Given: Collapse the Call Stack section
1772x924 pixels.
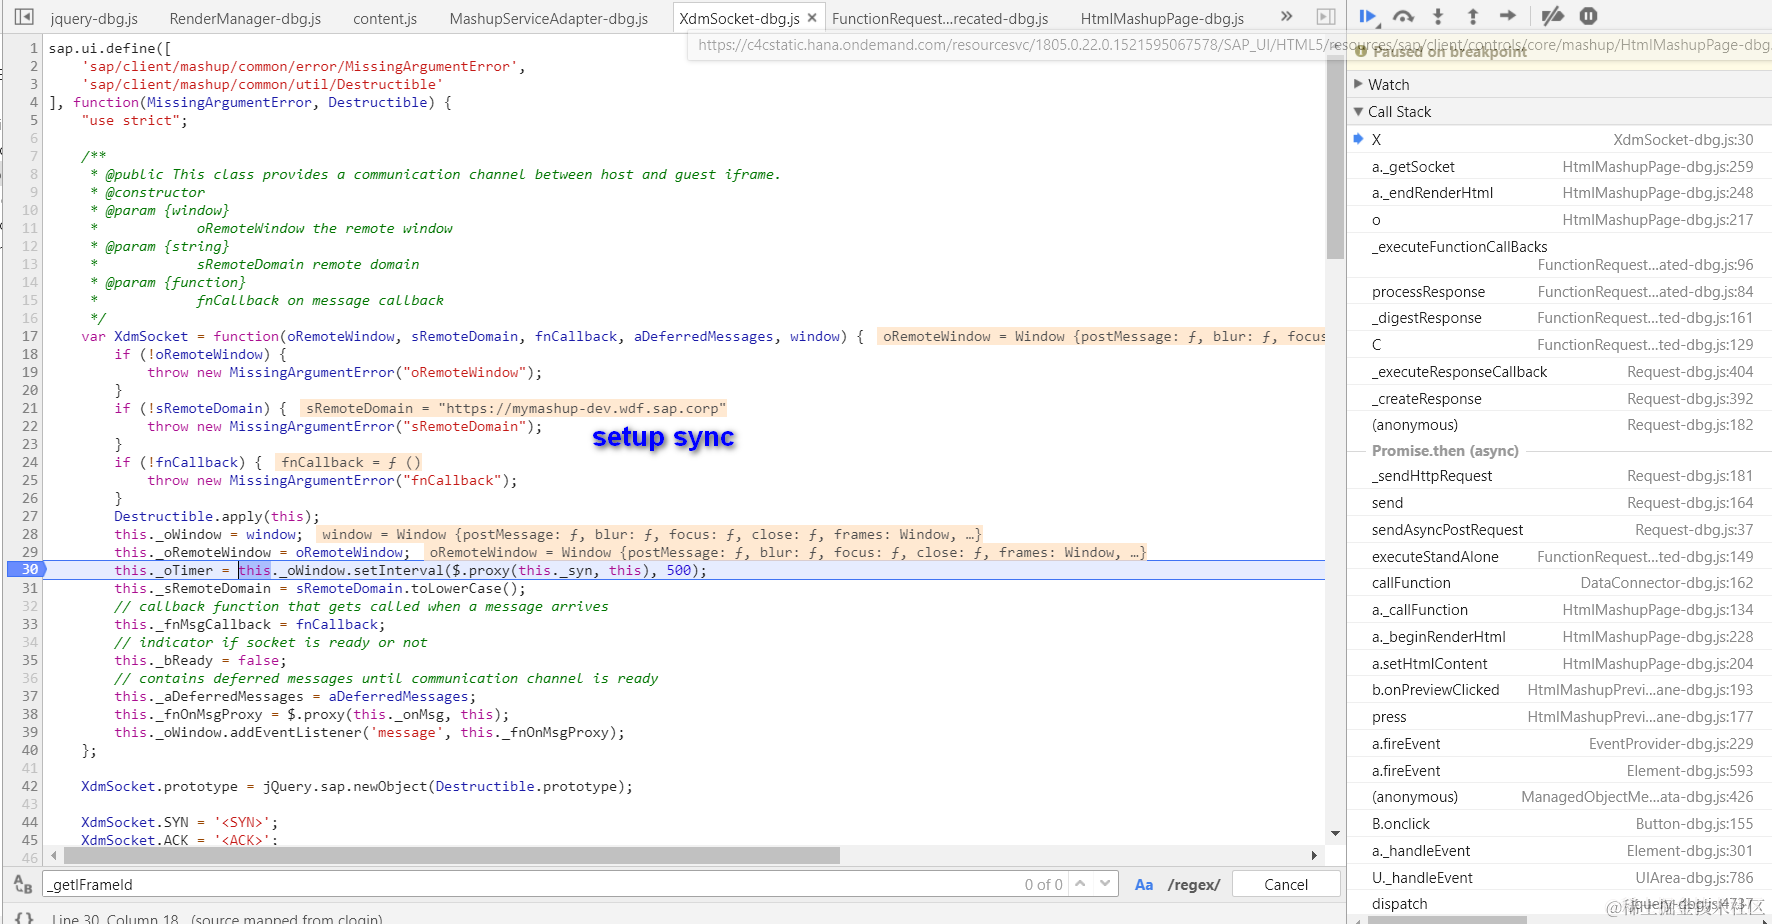Looking at the screenshot, I should pyautogui.click(x=1560, y=112).
